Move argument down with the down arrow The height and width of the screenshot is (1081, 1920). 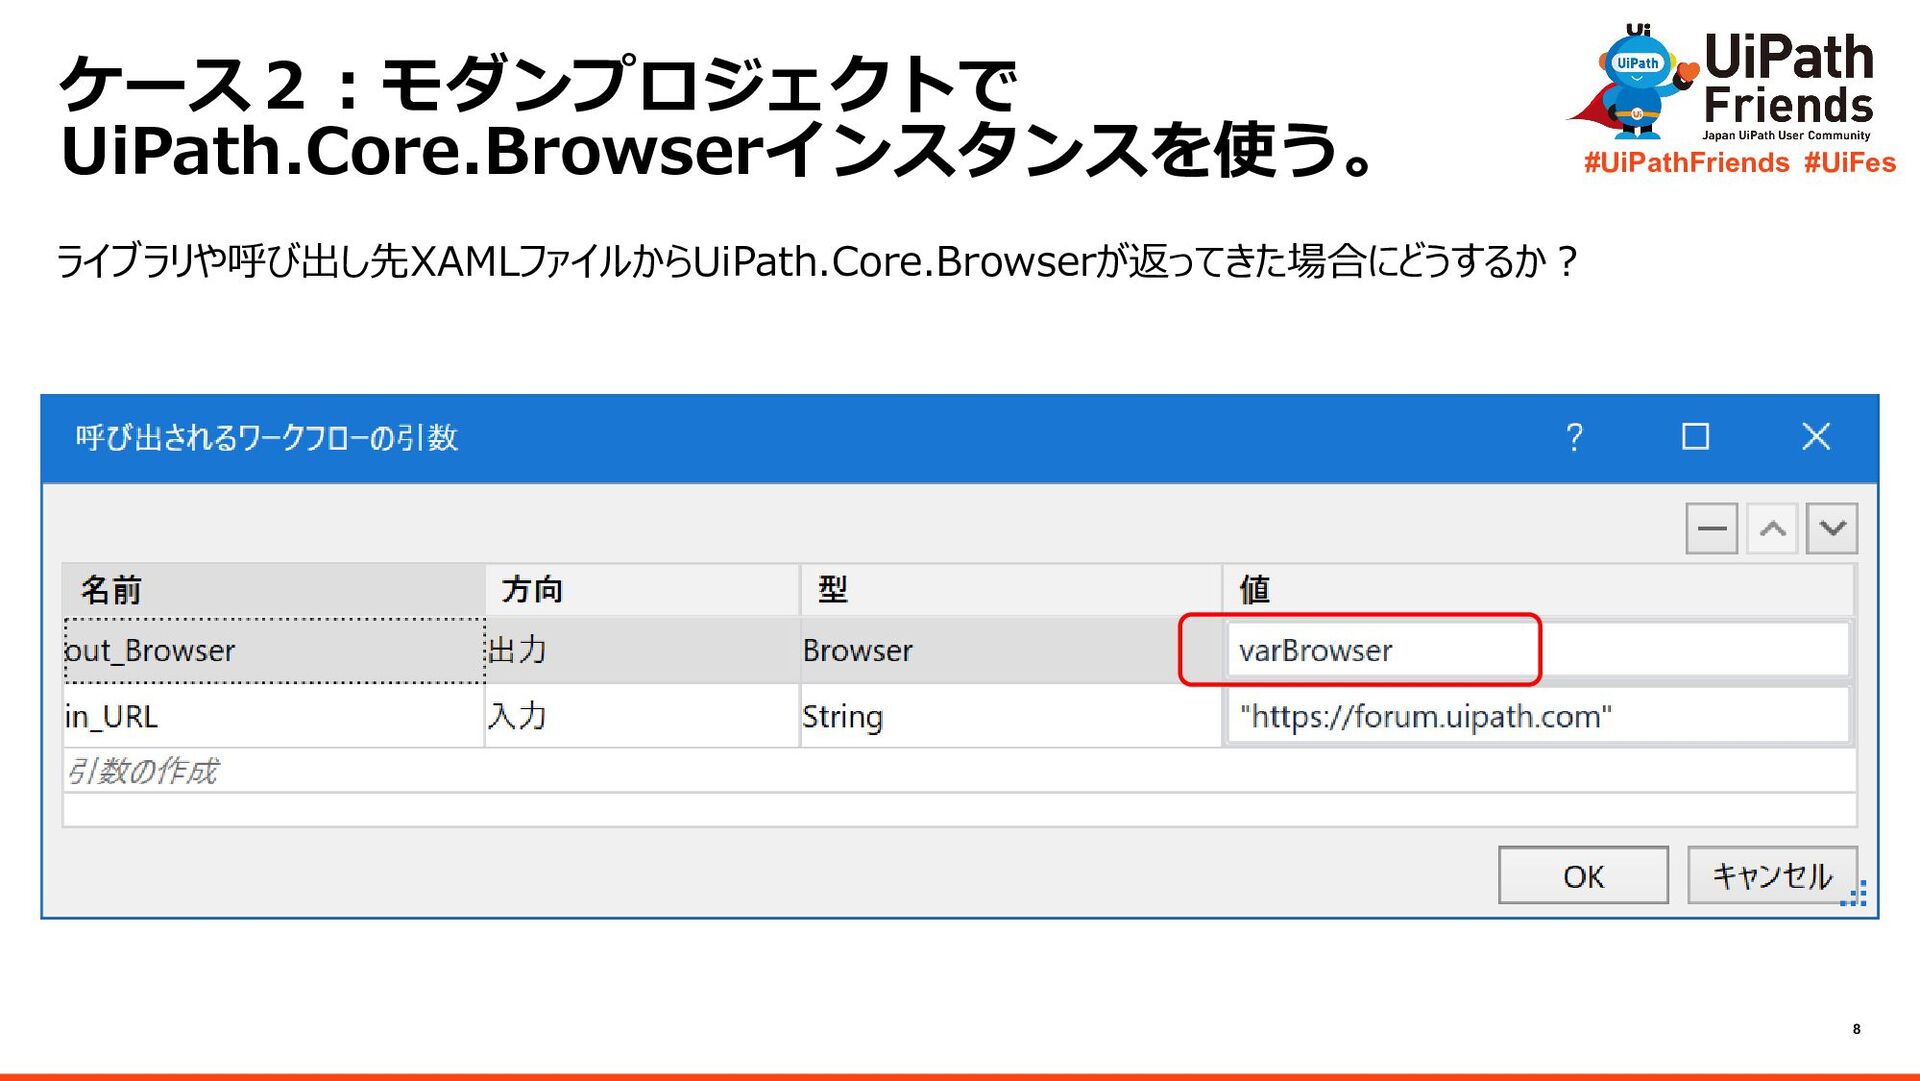point(1832,528)
